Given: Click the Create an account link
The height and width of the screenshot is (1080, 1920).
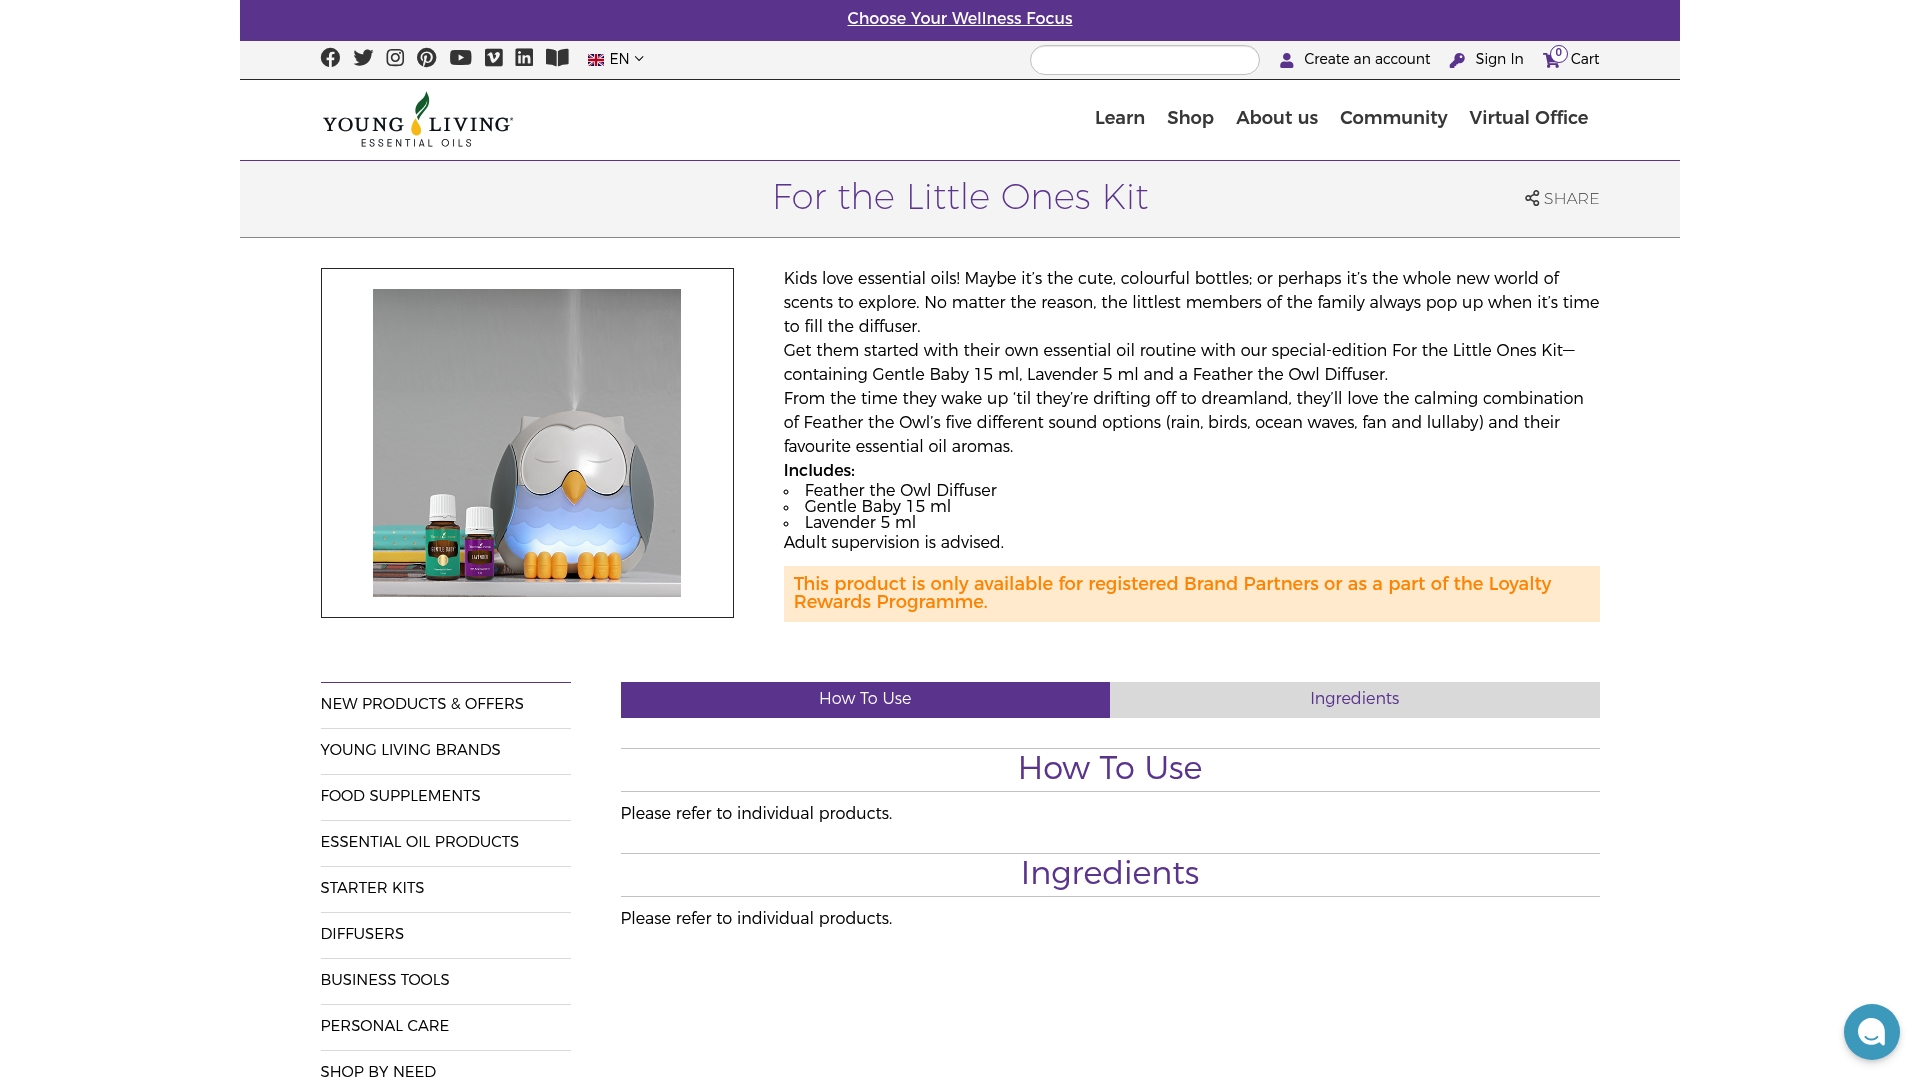Looking at the screenshot, I should [1355, 59].
